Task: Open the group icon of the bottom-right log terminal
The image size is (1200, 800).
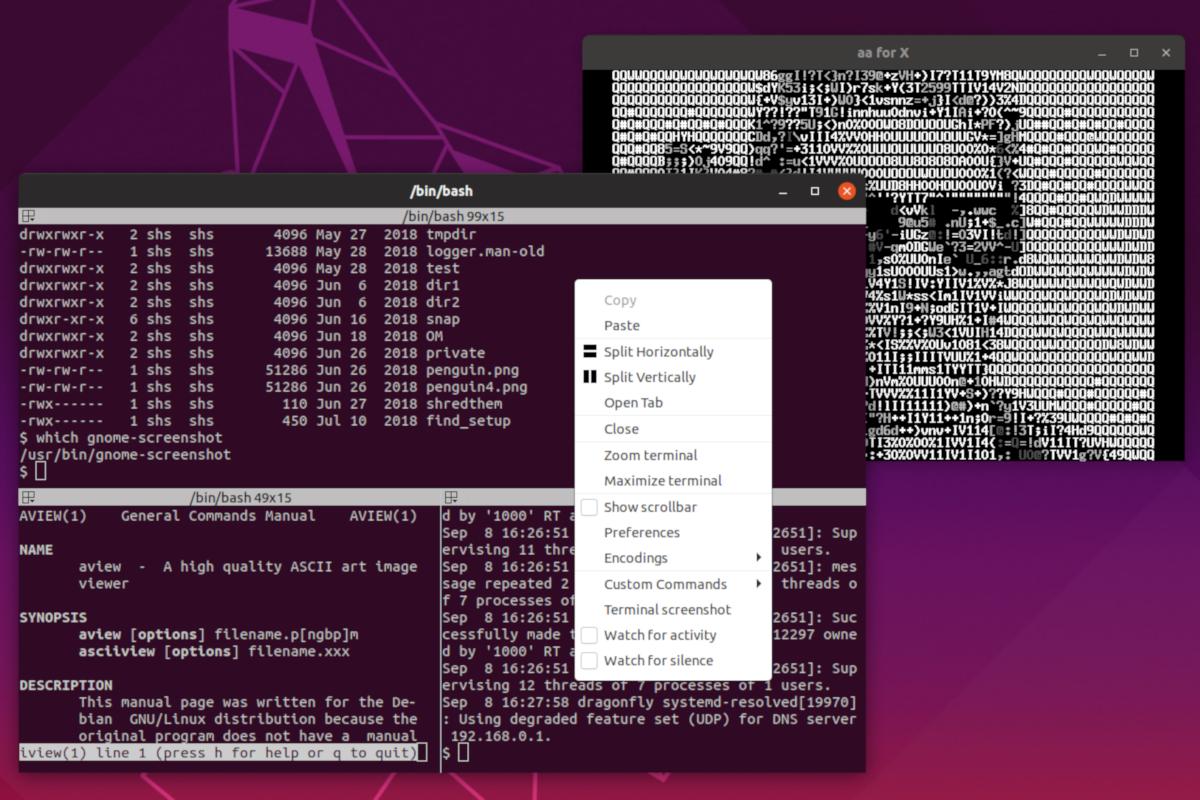Action: pos(451,497)
